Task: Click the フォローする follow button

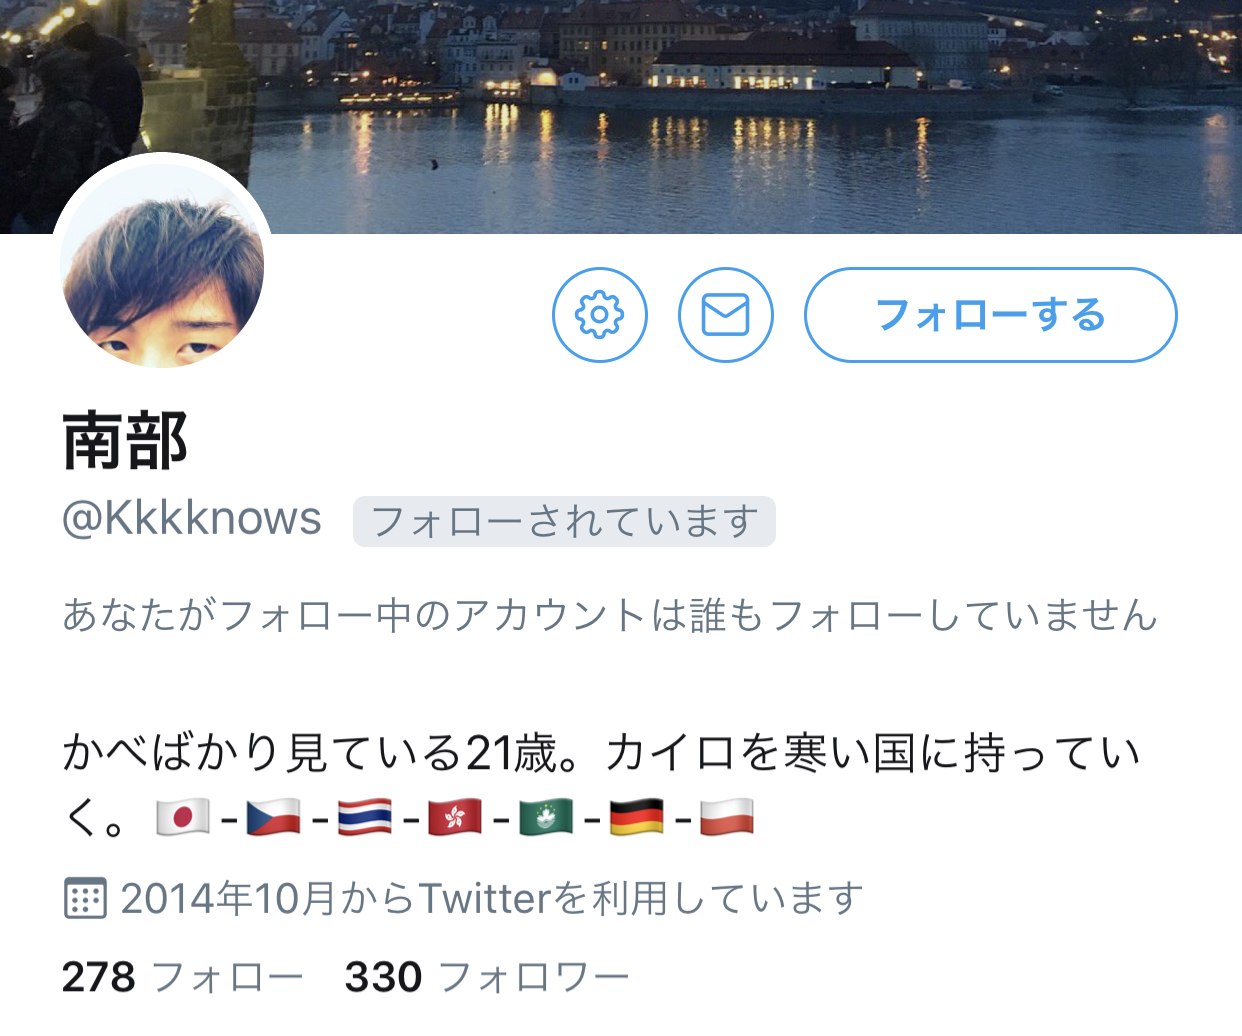Action: tap(991, 315)
